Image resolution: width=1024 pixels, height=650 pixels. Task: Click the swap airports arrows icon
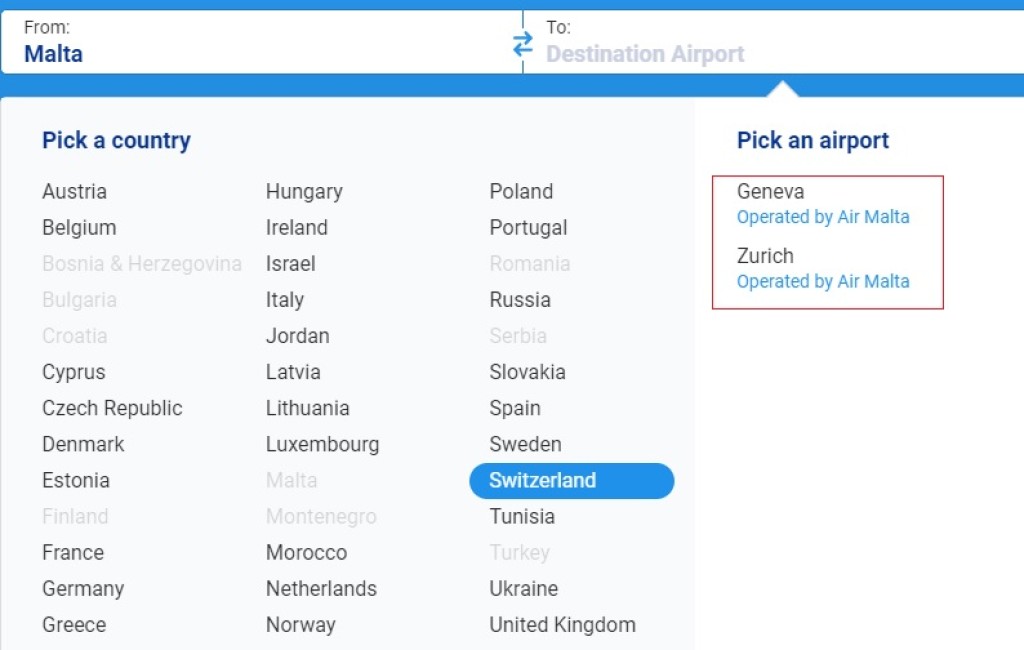[x=523, y=44]
